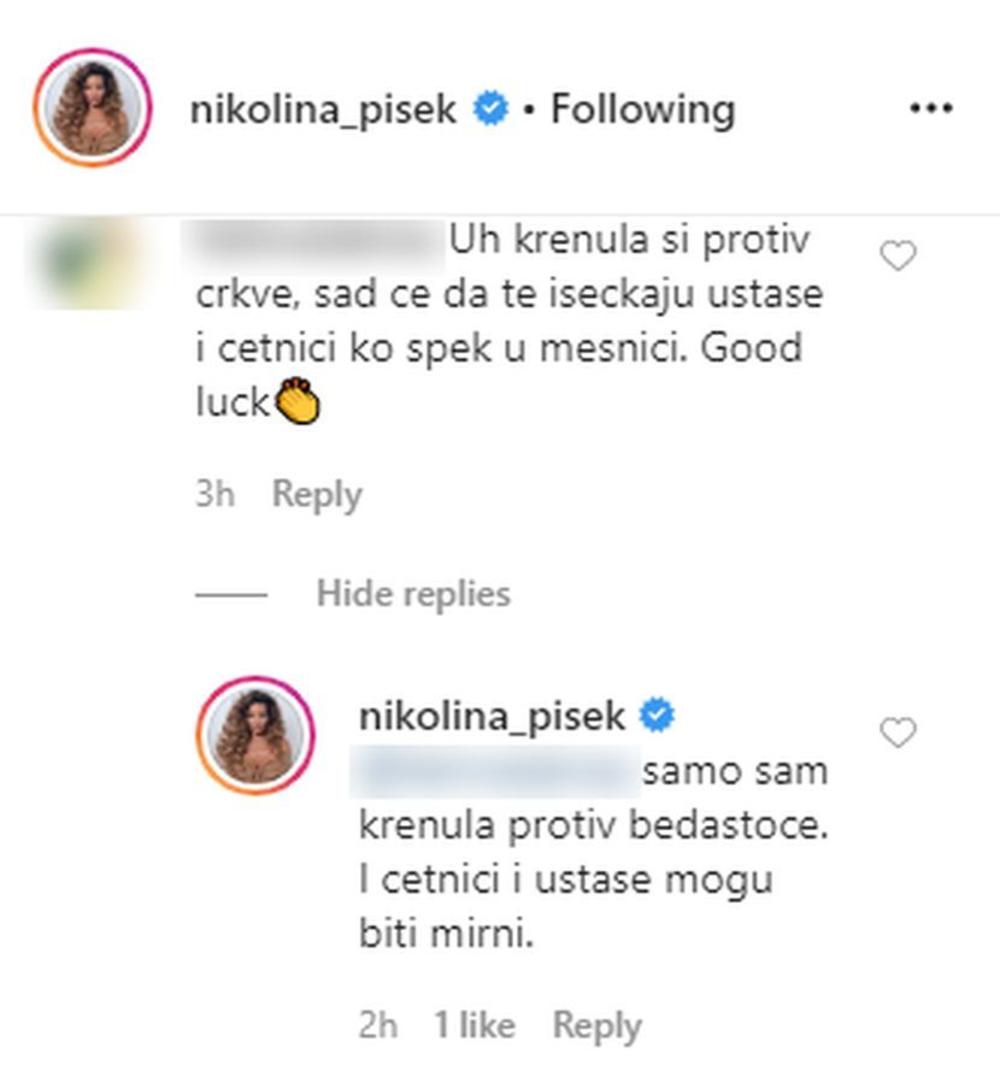Screen dimensions: 1000x1082
Task: Open the nikolina_pisek username in the reply
Action: (x=491, y=716)
